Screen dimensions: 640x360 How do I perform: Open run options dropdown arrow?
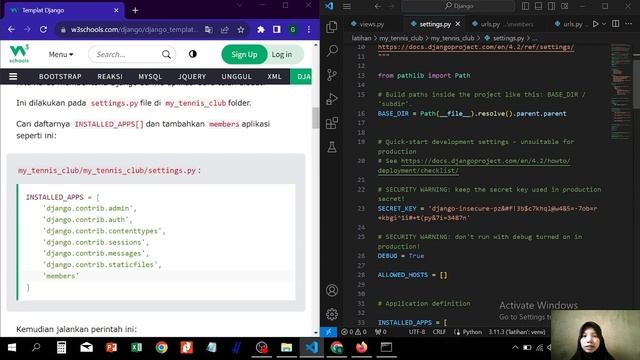tap(604, 24)
